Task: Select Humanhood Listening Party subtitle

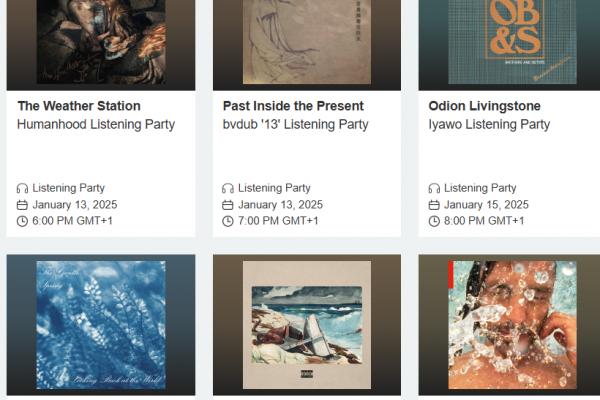Action: point(96,124)
